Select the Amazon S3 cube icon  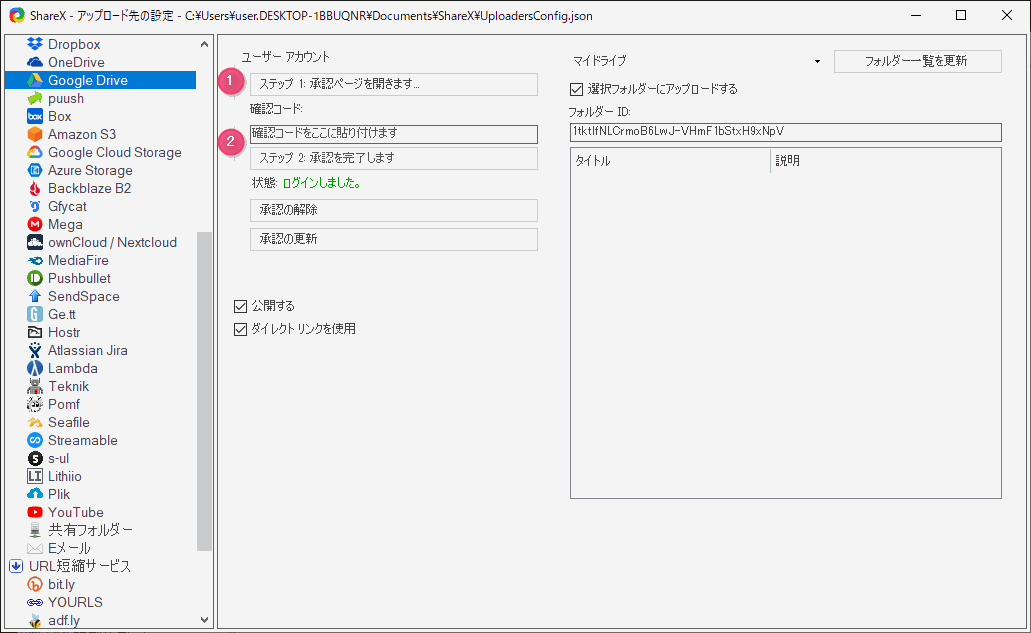(x=35, y=134)
